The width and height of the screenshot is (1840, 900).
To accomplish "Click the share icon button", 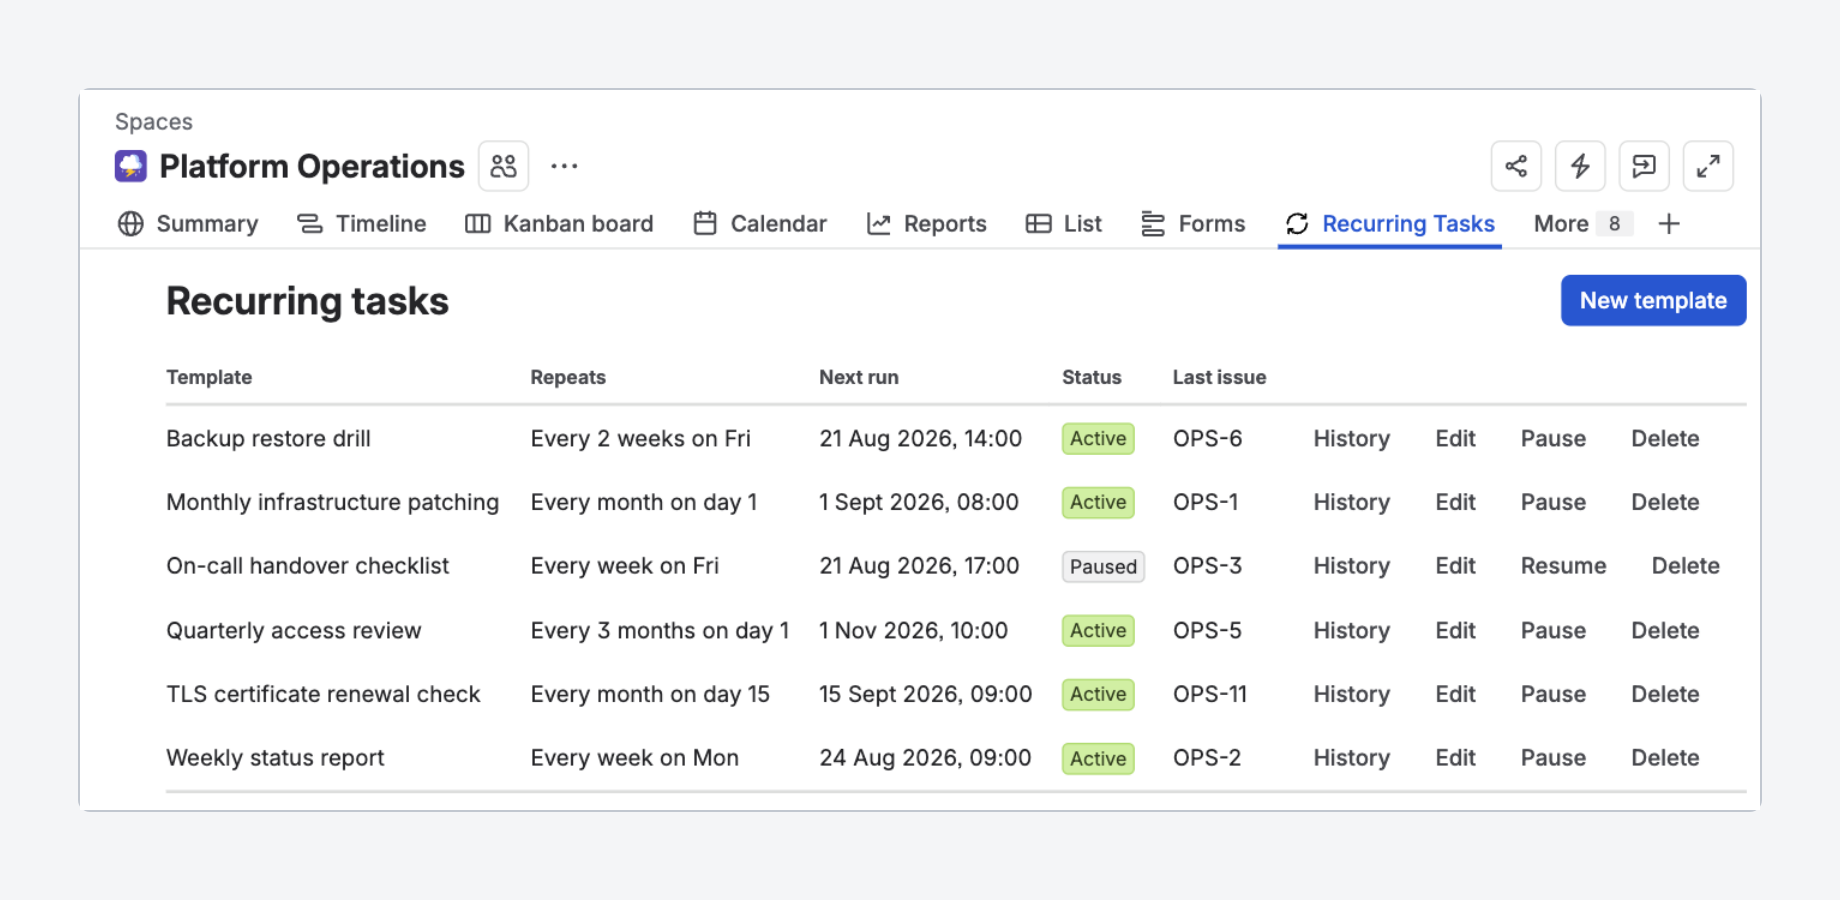I will coord(1516,166).
